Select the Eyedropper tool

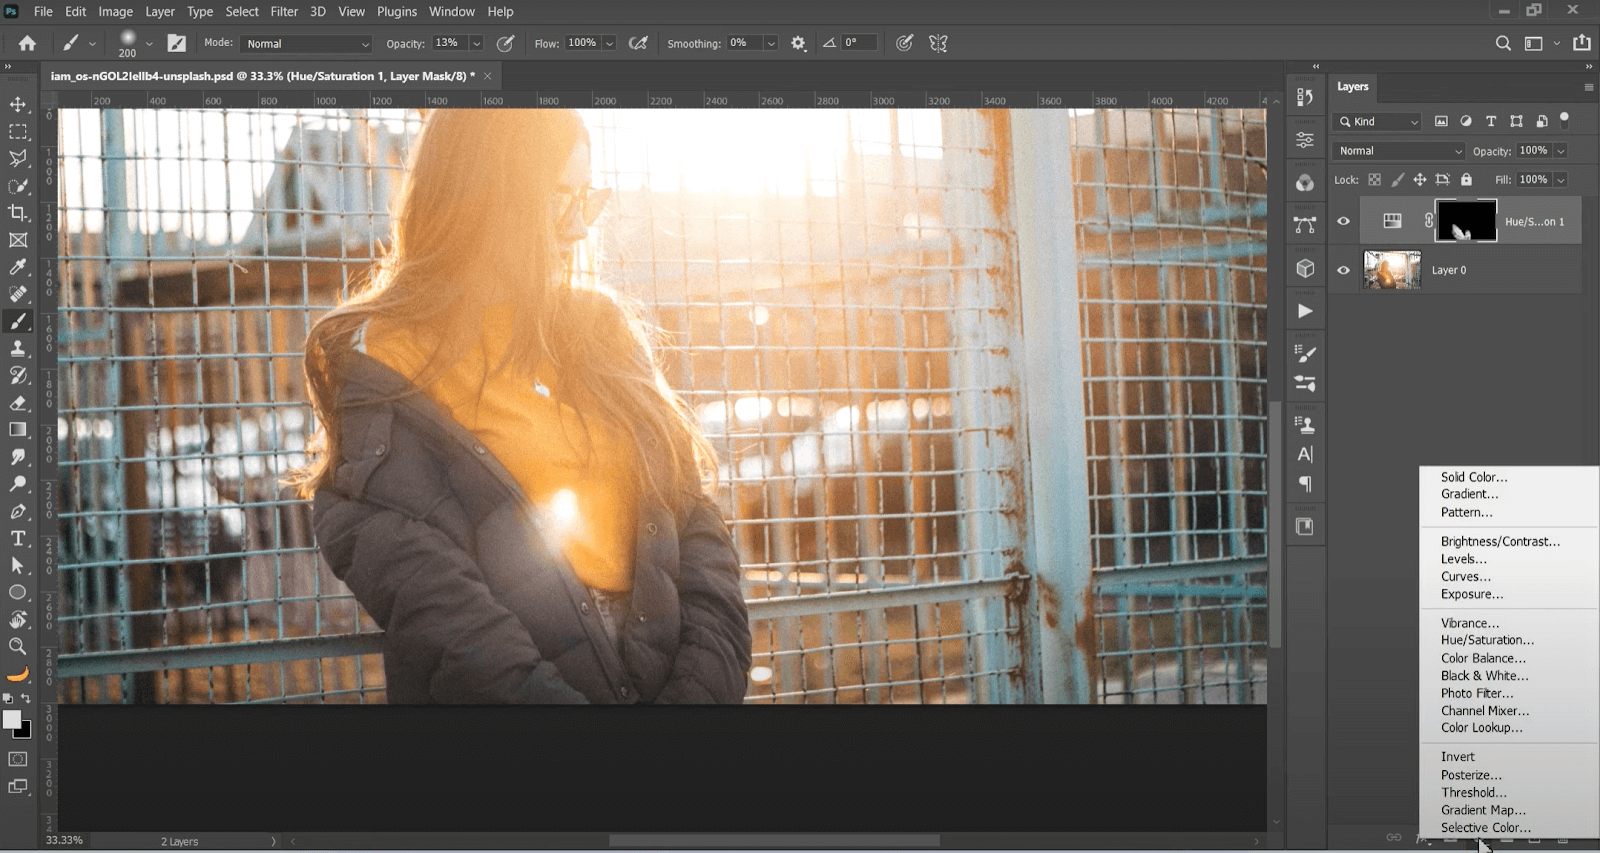18,267
